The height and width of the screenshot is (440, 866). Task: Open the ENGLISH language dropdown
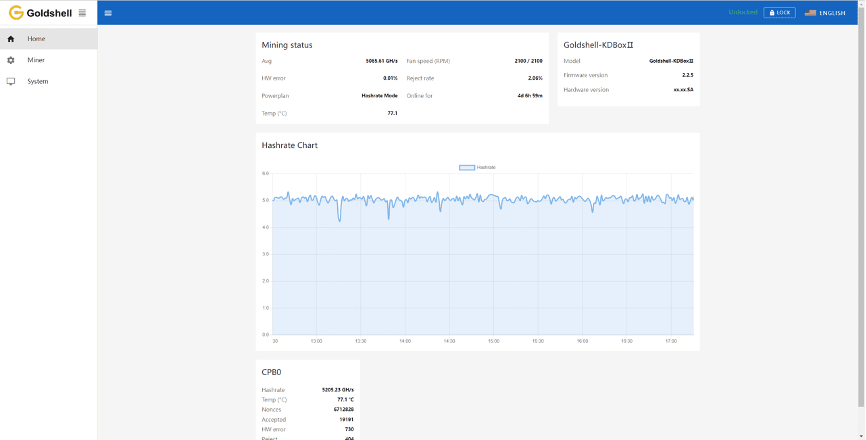click(832, 13)
